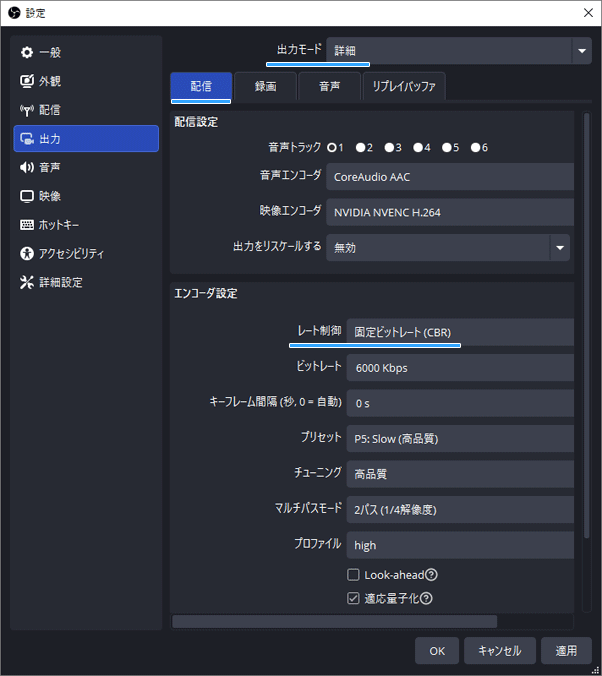This screenshot has width=602, height=676.
Task: Click the キーフレーム間隔 0 s field
Action: click(x=460, y=403)
